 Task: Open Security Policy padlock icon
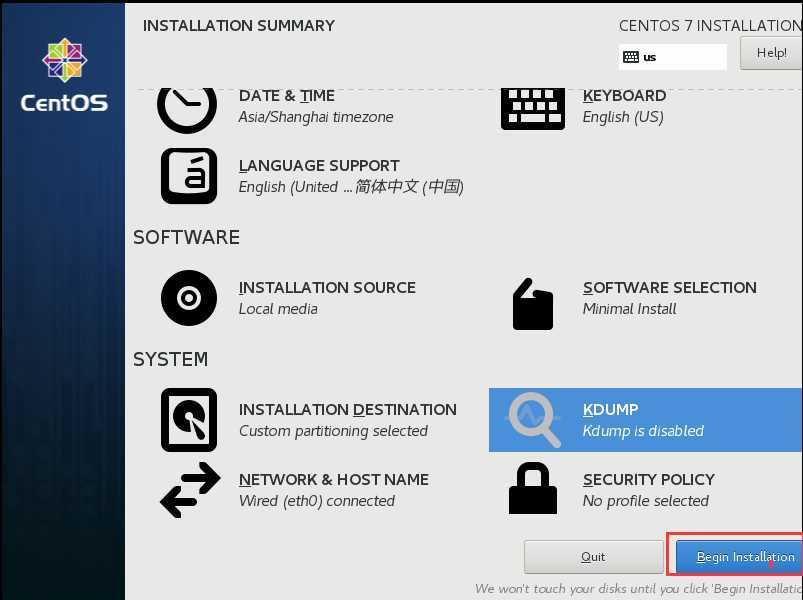coord(533,488)
